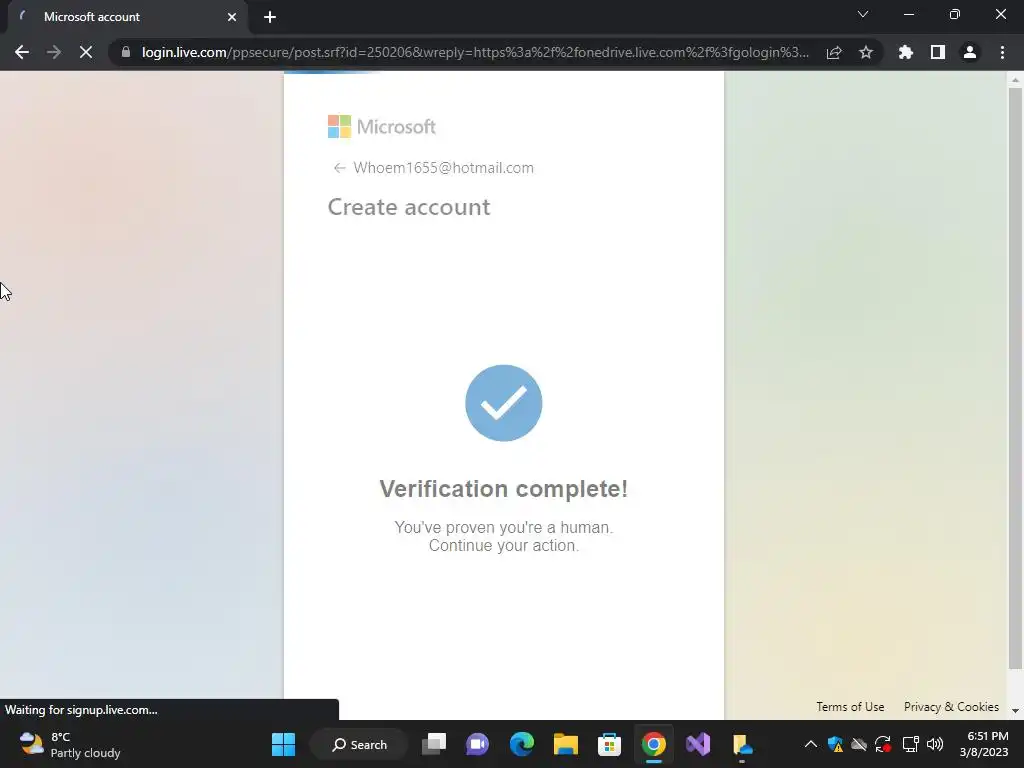Show hidden system tray icons

810,744
